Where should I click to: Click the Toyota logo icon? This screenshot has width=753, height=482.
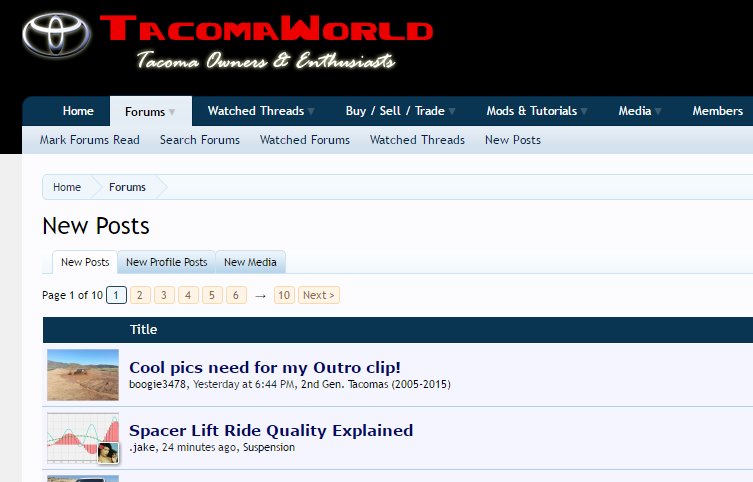coord(56,35)
